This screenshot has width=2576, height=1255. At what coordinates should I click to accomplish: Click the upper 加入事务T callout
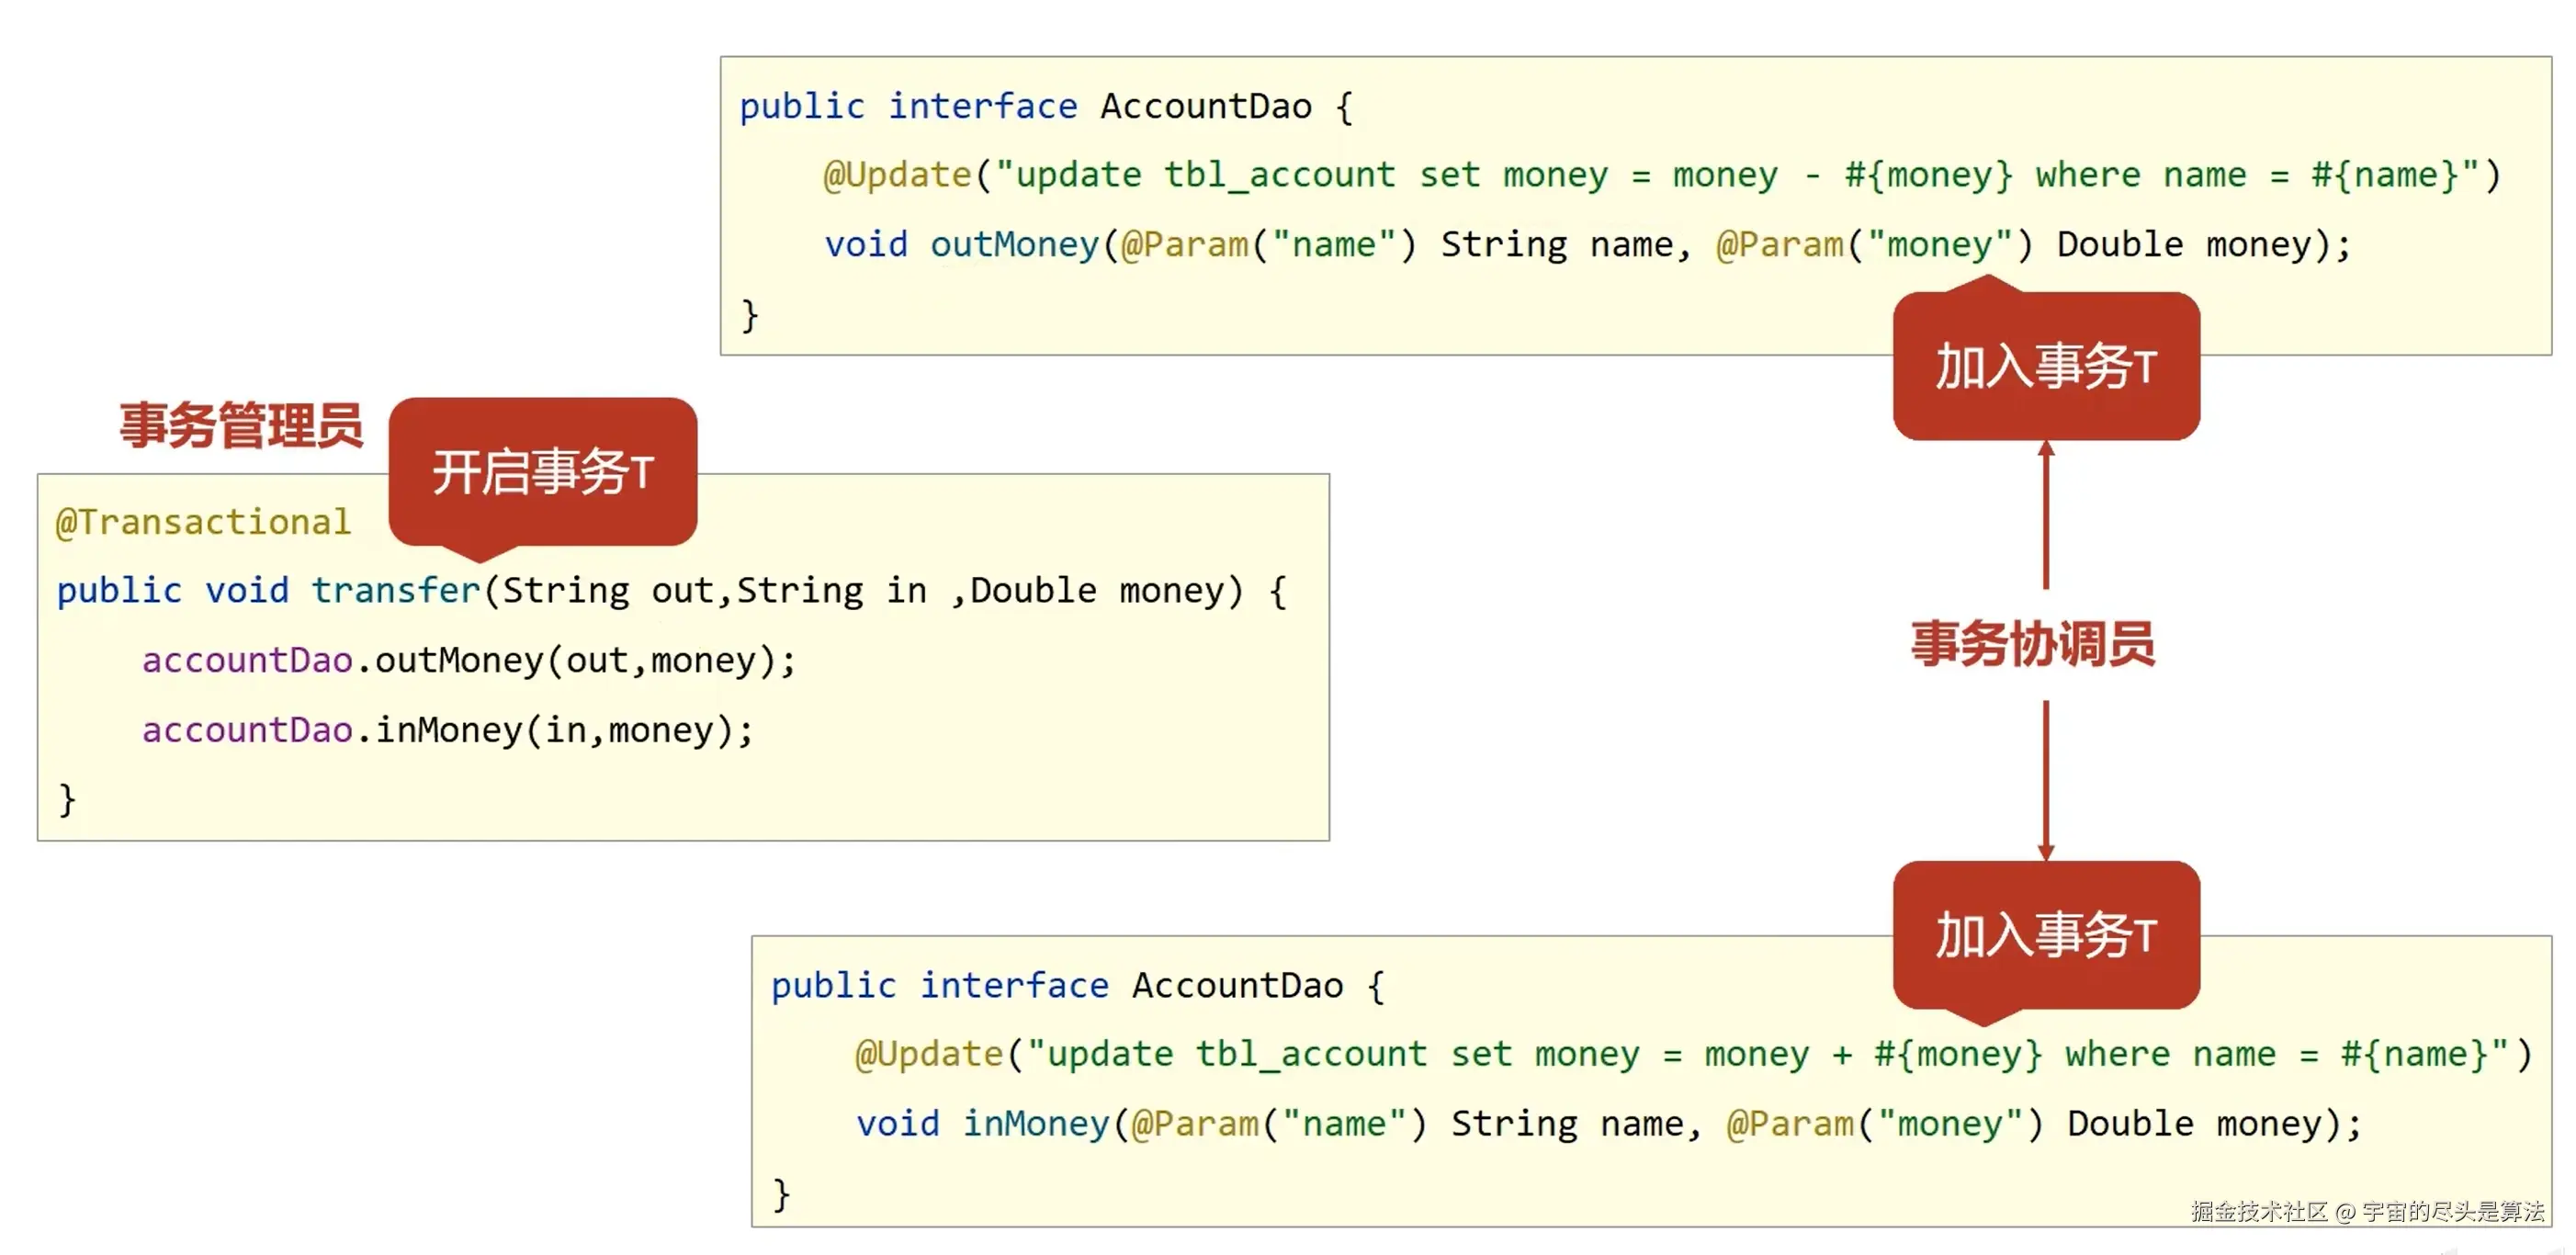(2046, 366)
